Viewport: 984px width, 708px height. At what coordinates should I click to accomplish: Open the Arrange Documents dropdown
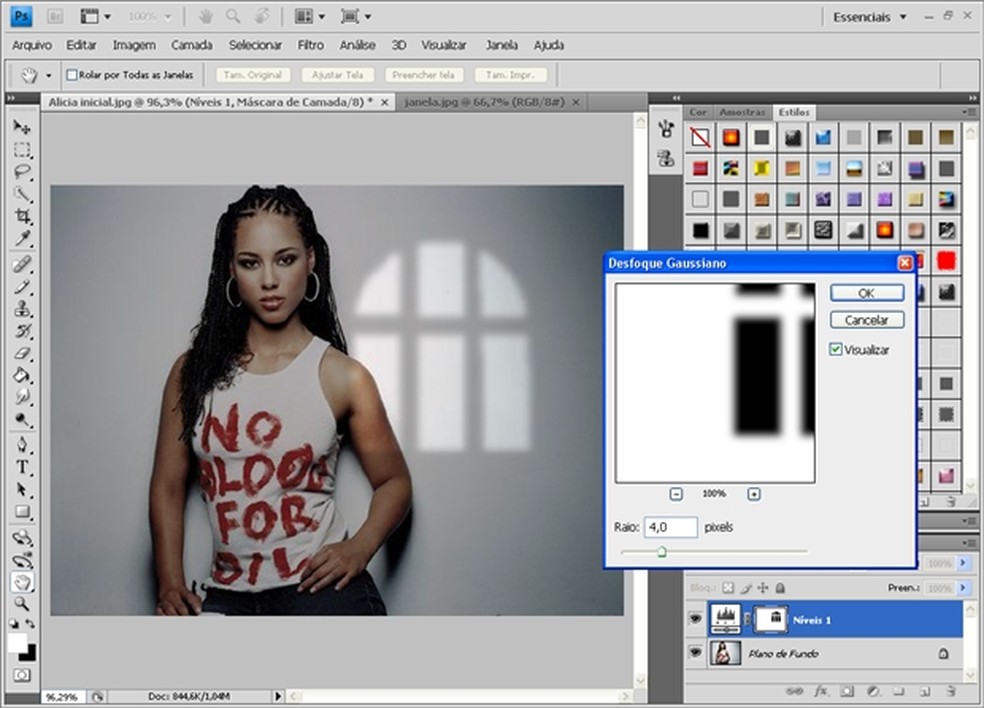tap(310, 16)
